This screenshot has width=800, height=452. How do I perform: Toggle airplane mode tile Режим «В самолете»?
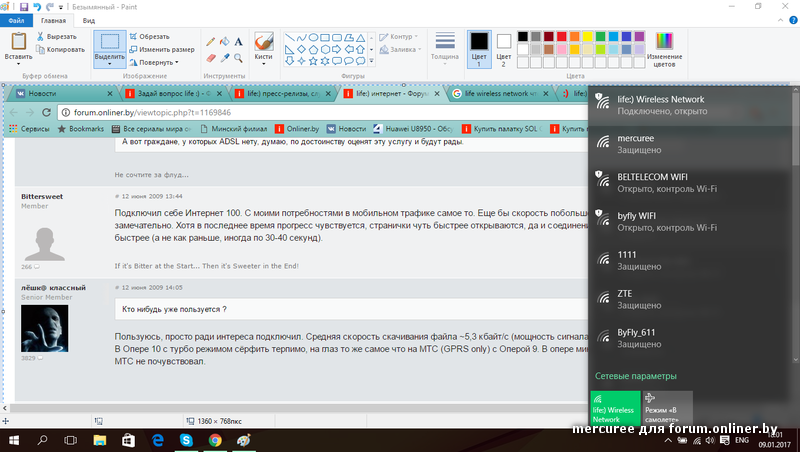667,408
